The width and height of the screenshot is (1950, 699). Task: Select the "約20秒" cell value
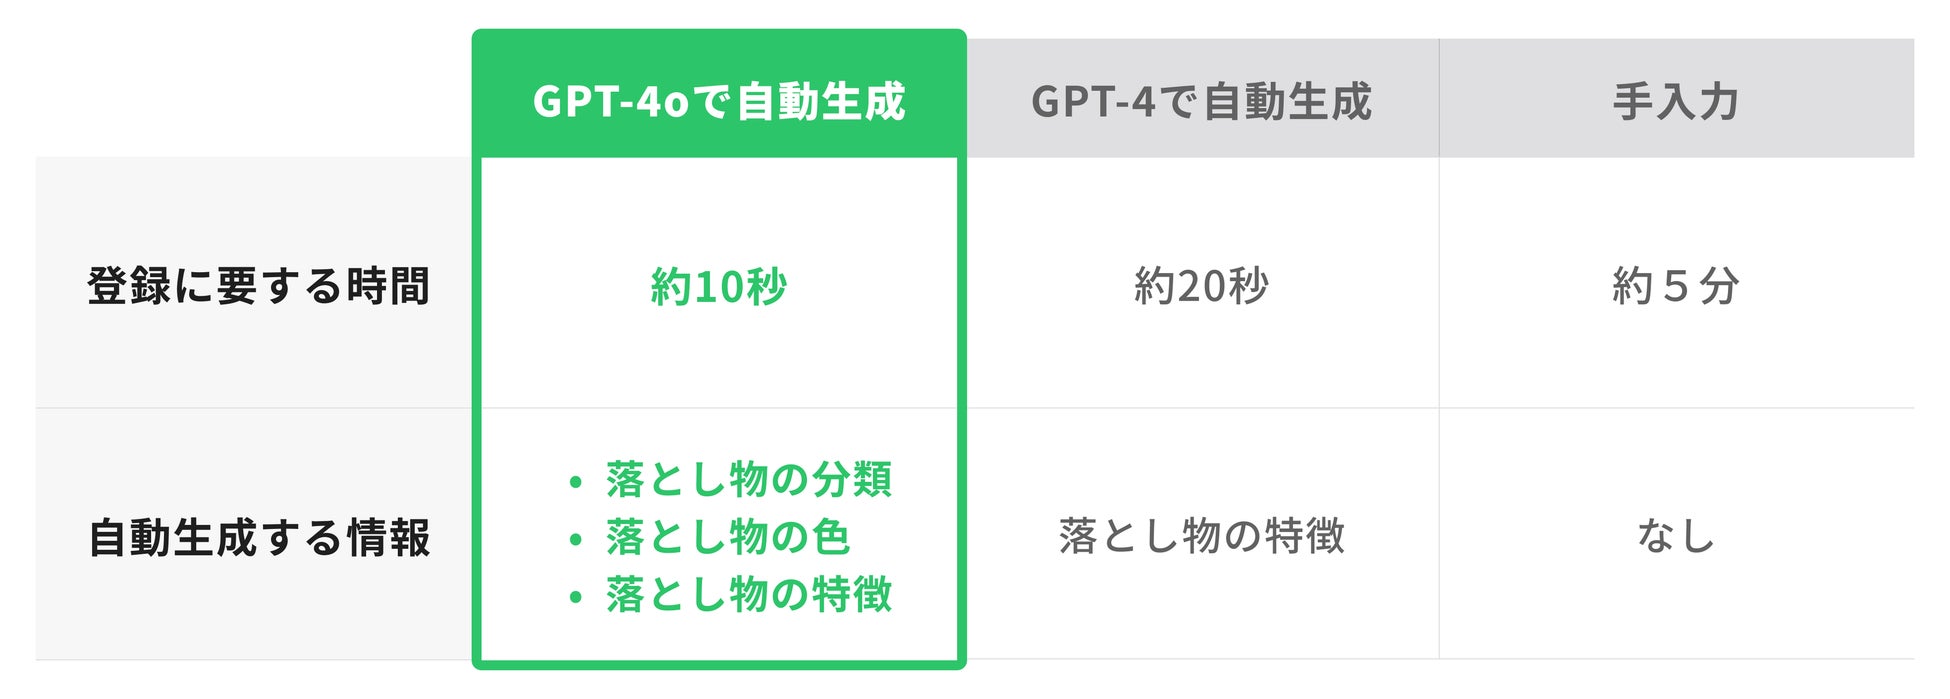click(x=1201, y=286)
